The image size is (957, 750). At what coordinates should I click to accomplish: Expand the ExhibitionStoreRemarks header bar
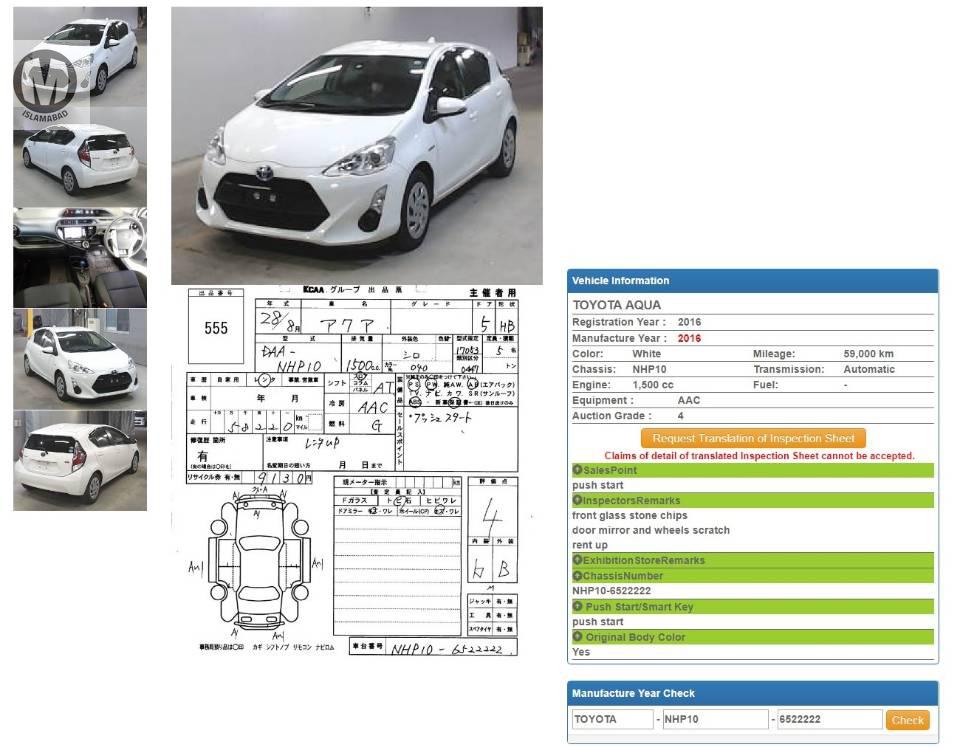[752, 560]
